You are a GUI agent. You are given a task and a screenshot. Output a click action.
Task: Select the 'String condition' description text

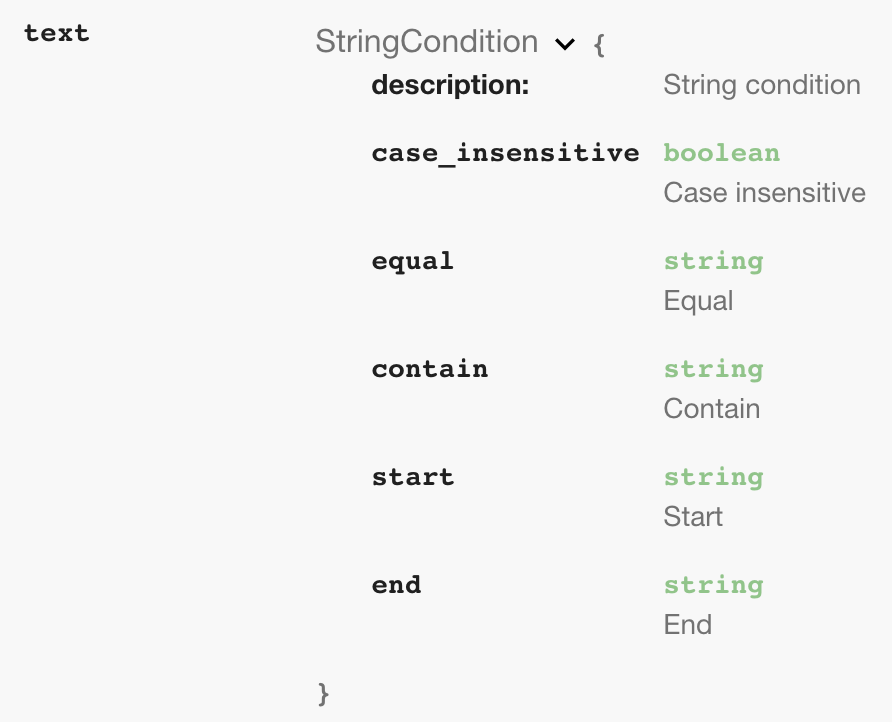761,85
